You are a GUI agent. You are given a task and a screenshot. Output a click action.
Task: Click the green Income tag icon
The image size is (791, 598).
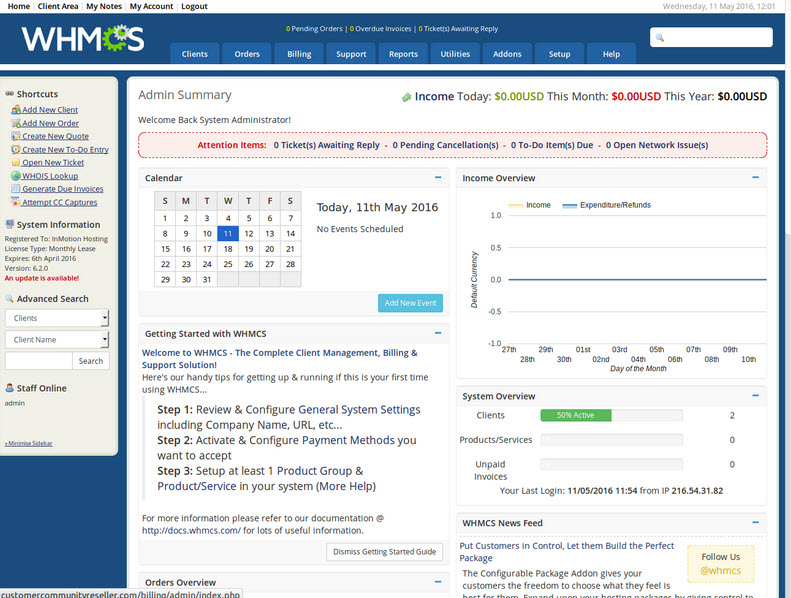coord(406,97)
